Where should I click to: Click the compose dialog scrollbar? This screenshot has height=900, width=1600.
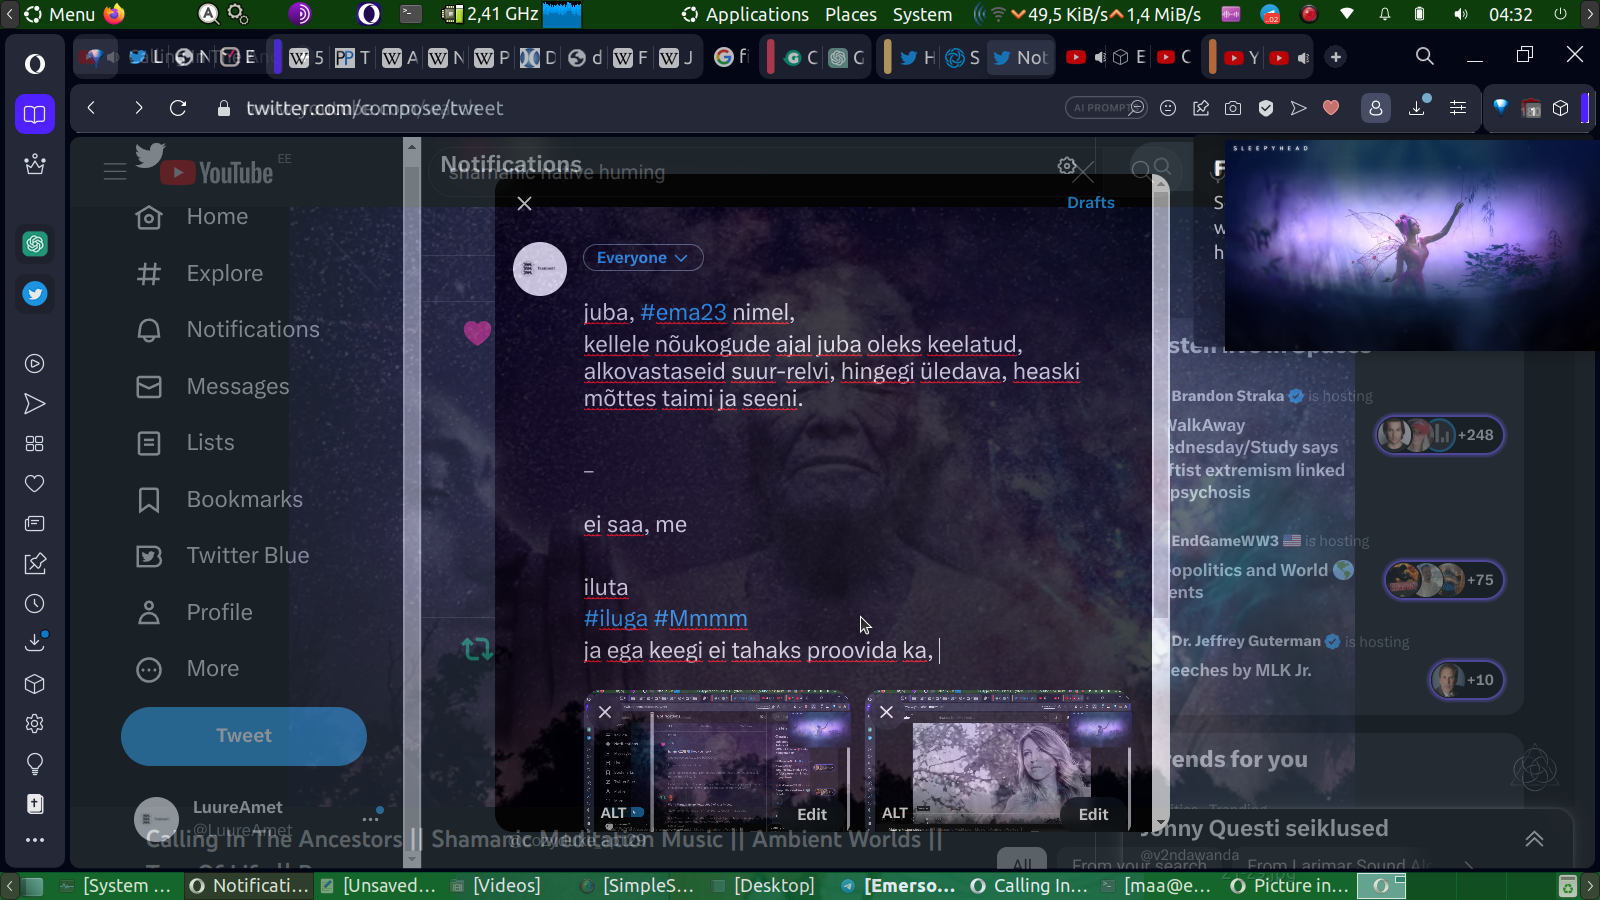pos(1160,500)
